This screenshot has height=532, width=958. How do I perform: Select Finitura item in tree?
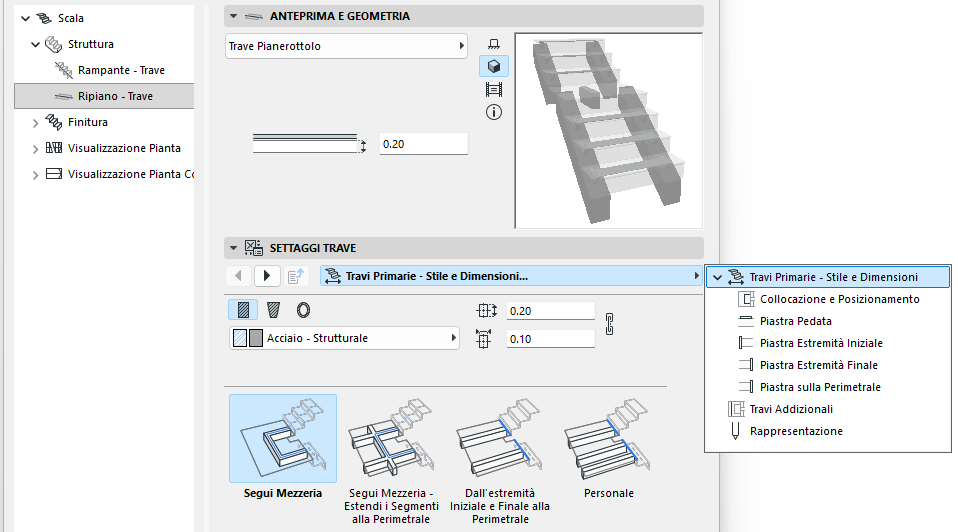(87, 122)
